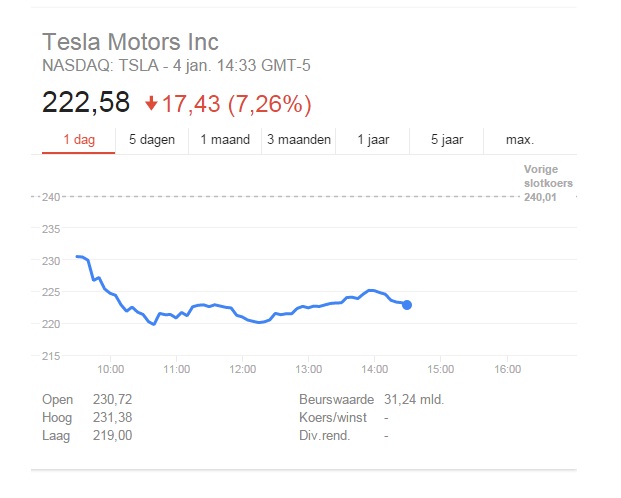Click the red 17,43 (7,26%) change value
Image resolution: width=621 pixels, height=498 pixels.
(237, 103)
